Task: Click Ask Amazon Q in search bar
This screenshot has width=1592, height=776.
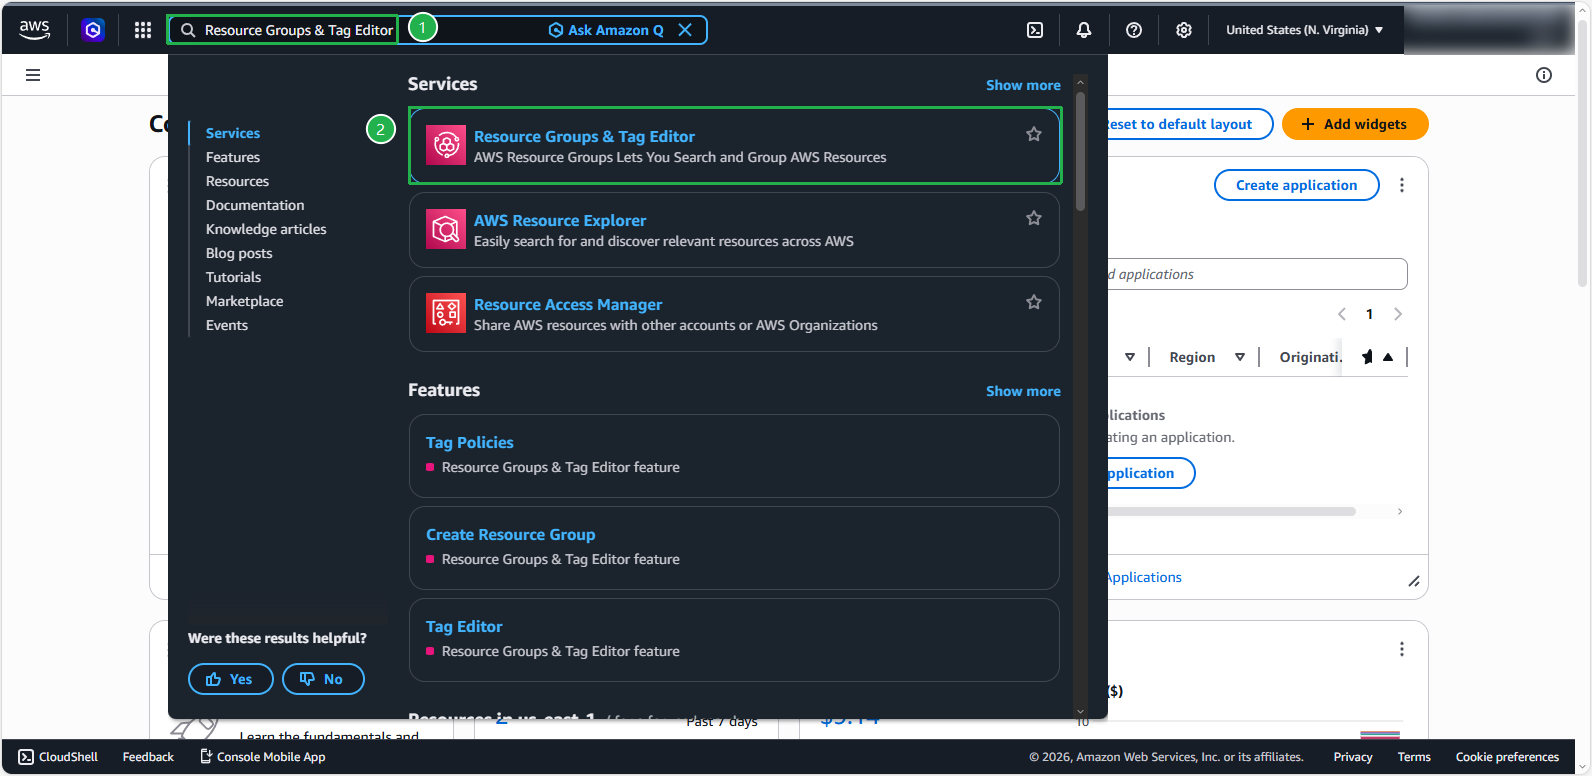Action: (x=606, y=30)
